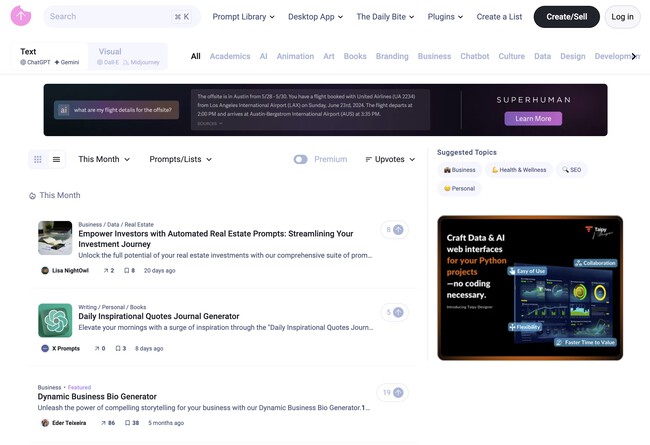Toggle the Premium switch
This screenshot has height=445, width=650.
(300, 159)
